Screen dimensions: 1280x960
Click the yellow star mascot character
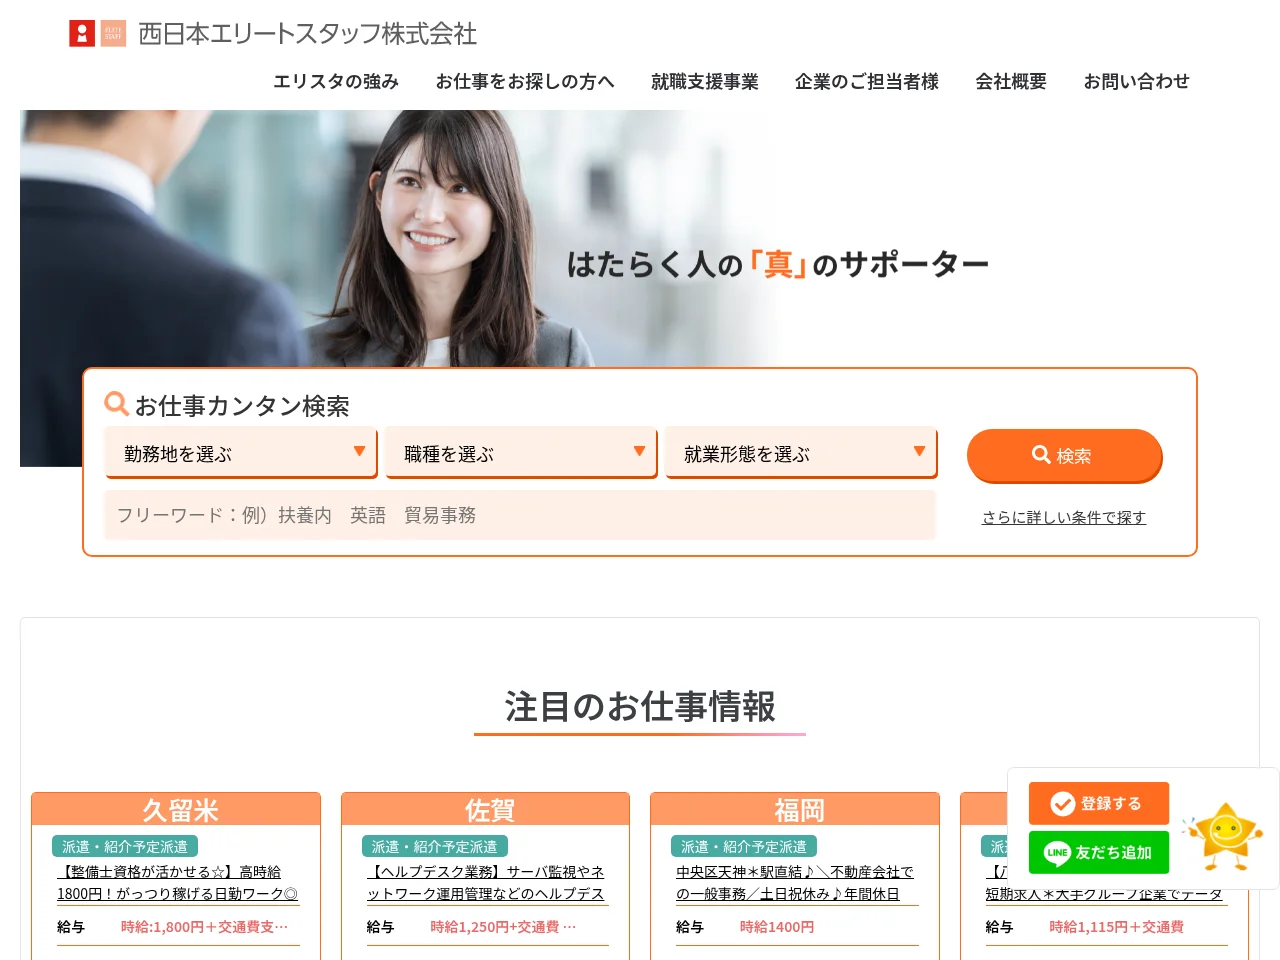click(x=1224, y=836)
